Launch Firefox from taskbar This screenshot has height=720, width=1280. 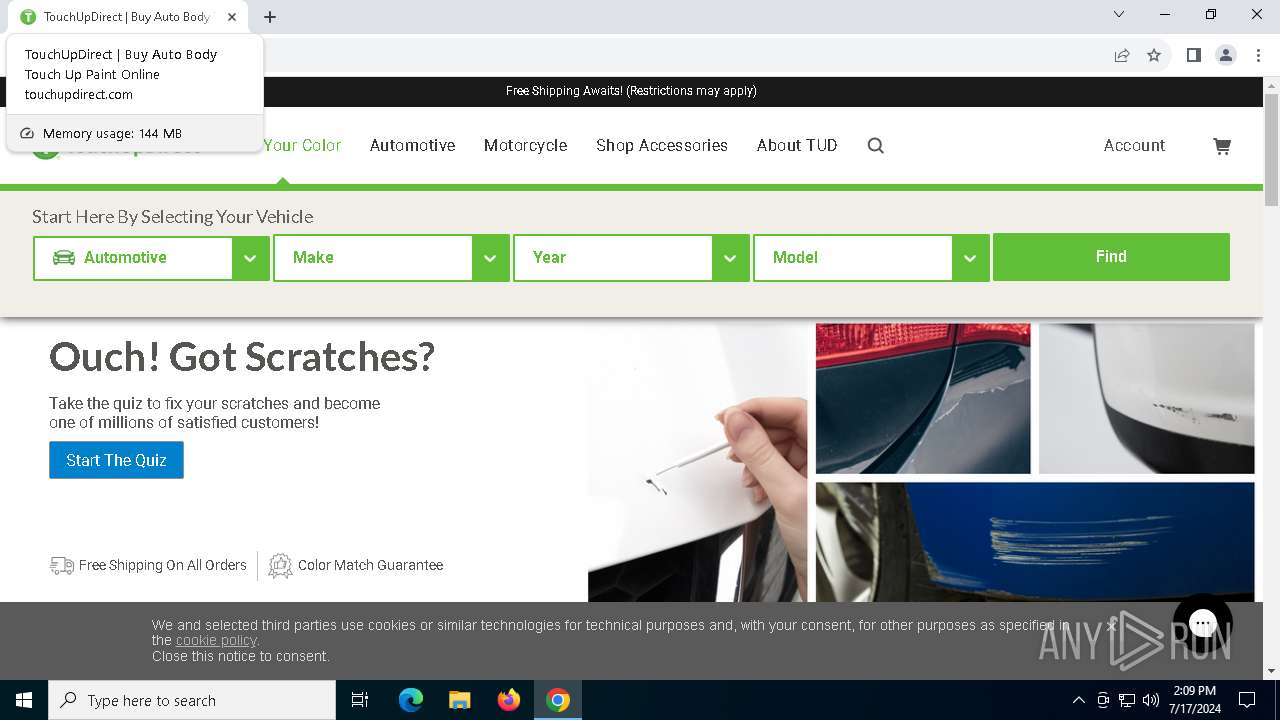pos(509,700)
